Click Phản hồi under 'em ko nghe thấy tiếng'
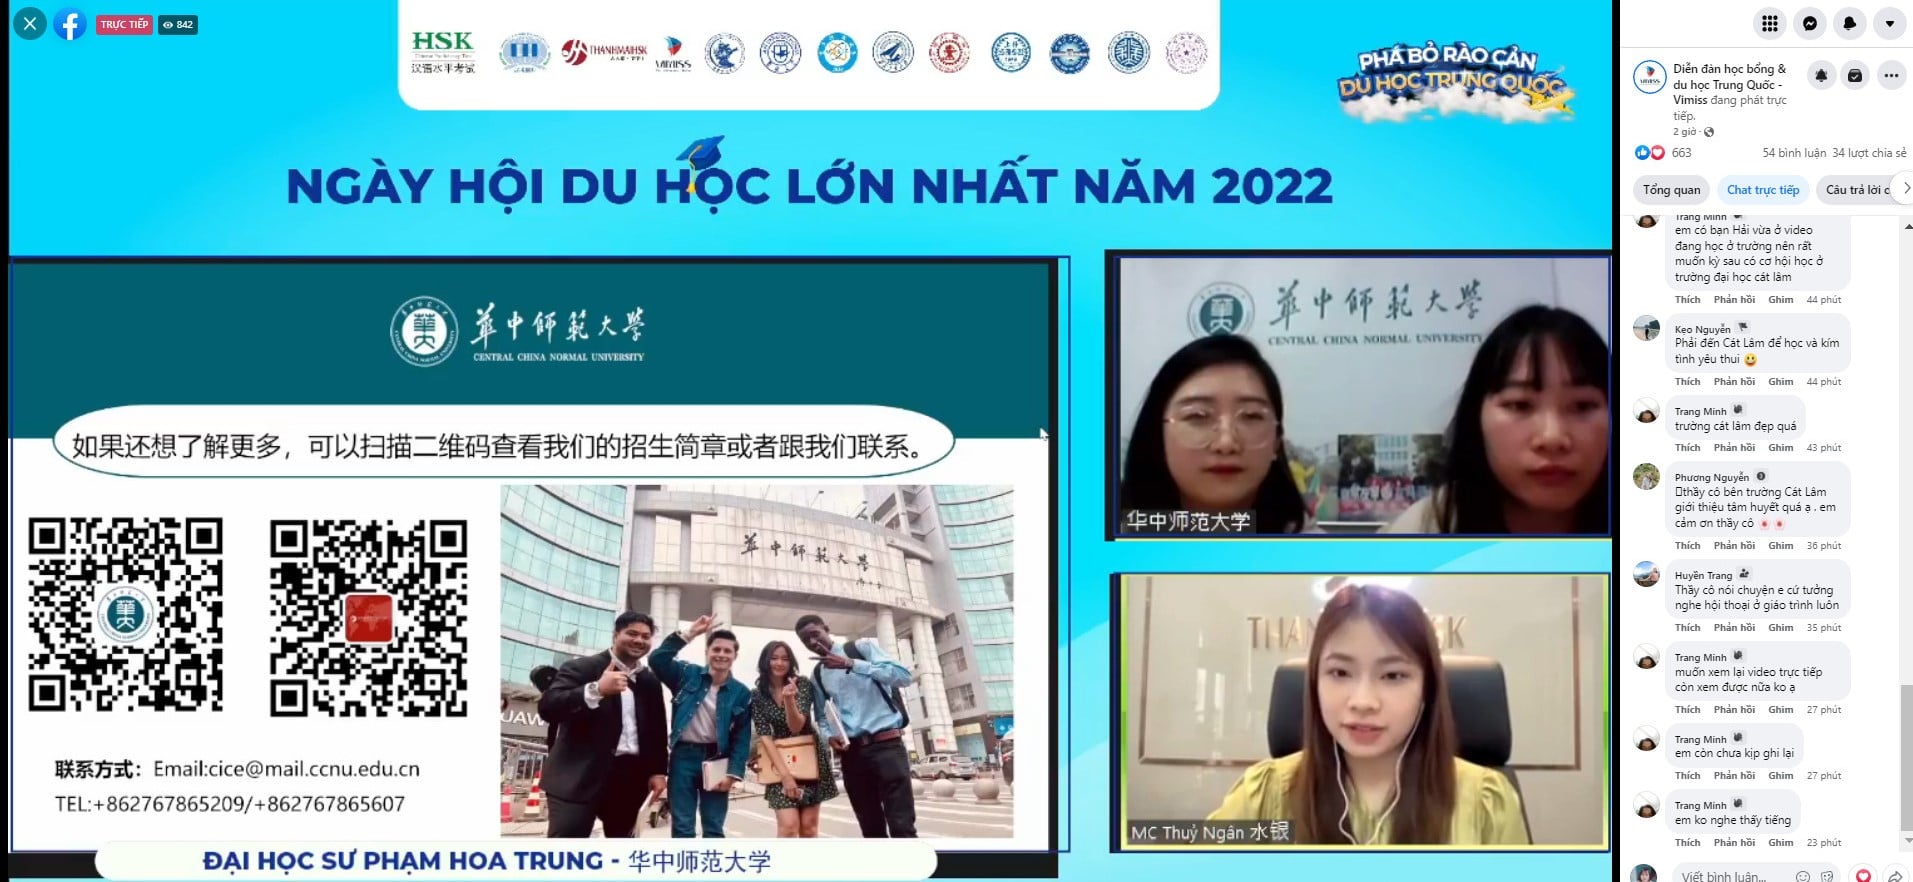This screenshot has width=1913, height=882. coord(1734,843)
